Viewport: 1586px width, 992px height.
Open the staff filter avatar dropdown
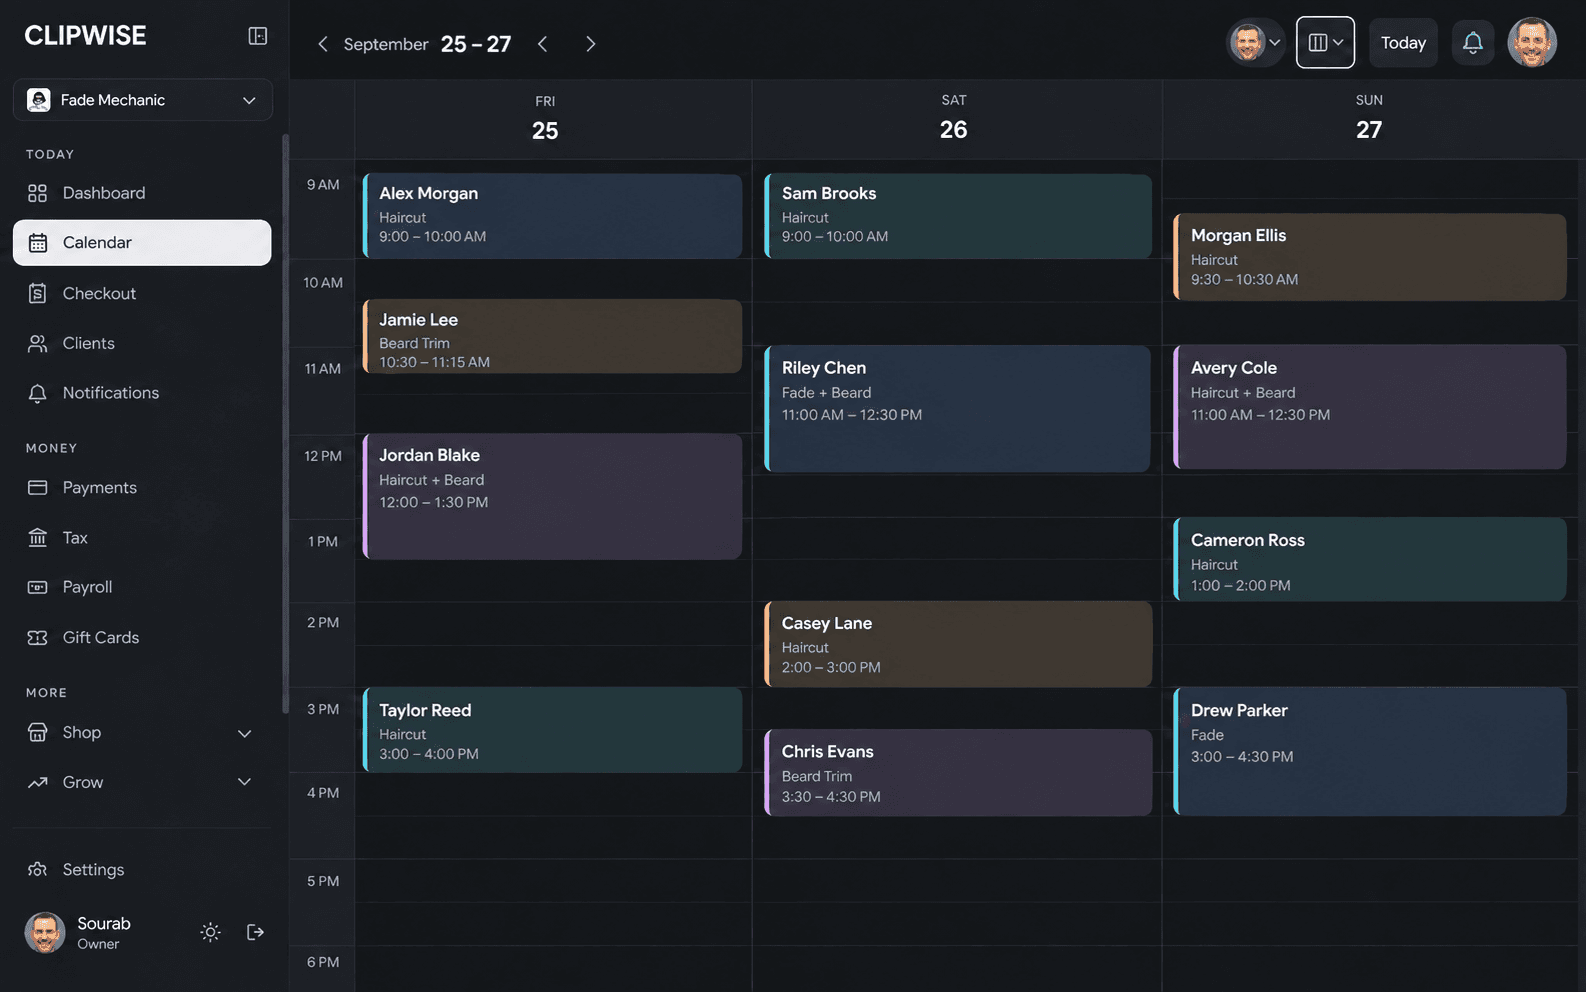[x=1256, y=43]
